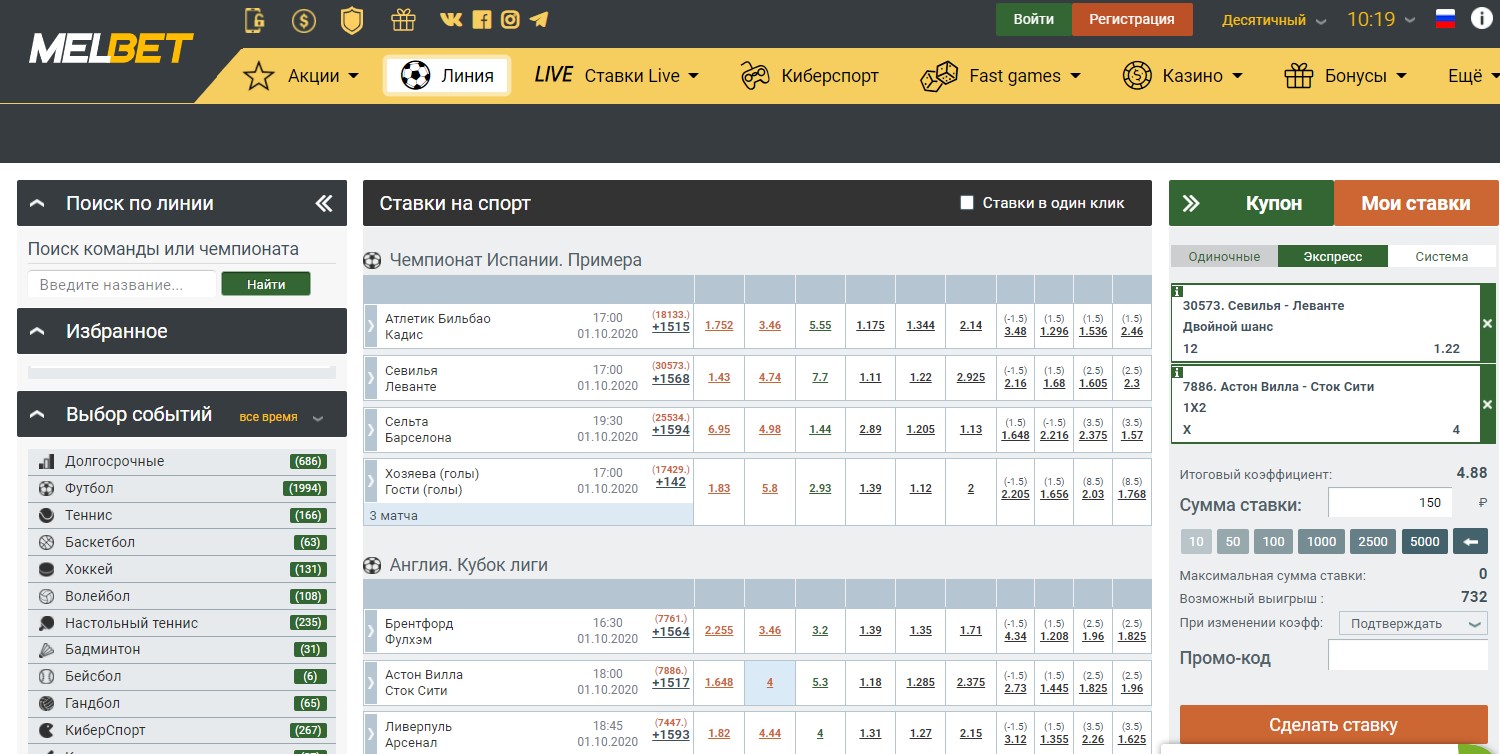Select the Система bet type tab
The height and width of the screenshot is (754, 1500).
point(1442,257)
